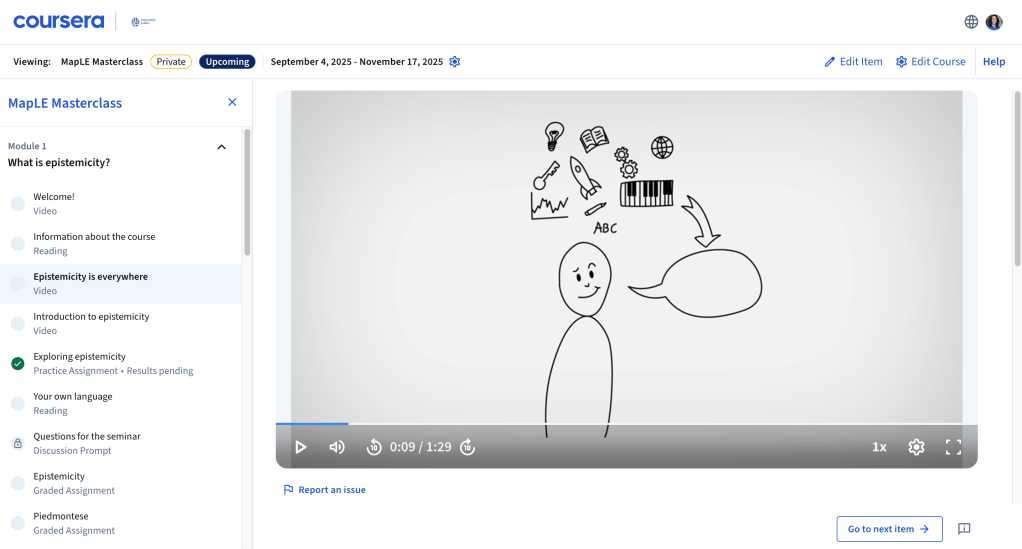Viewport: 1022px width, 549px height.
Task: Open the Help menu
Action: point(994,62)
